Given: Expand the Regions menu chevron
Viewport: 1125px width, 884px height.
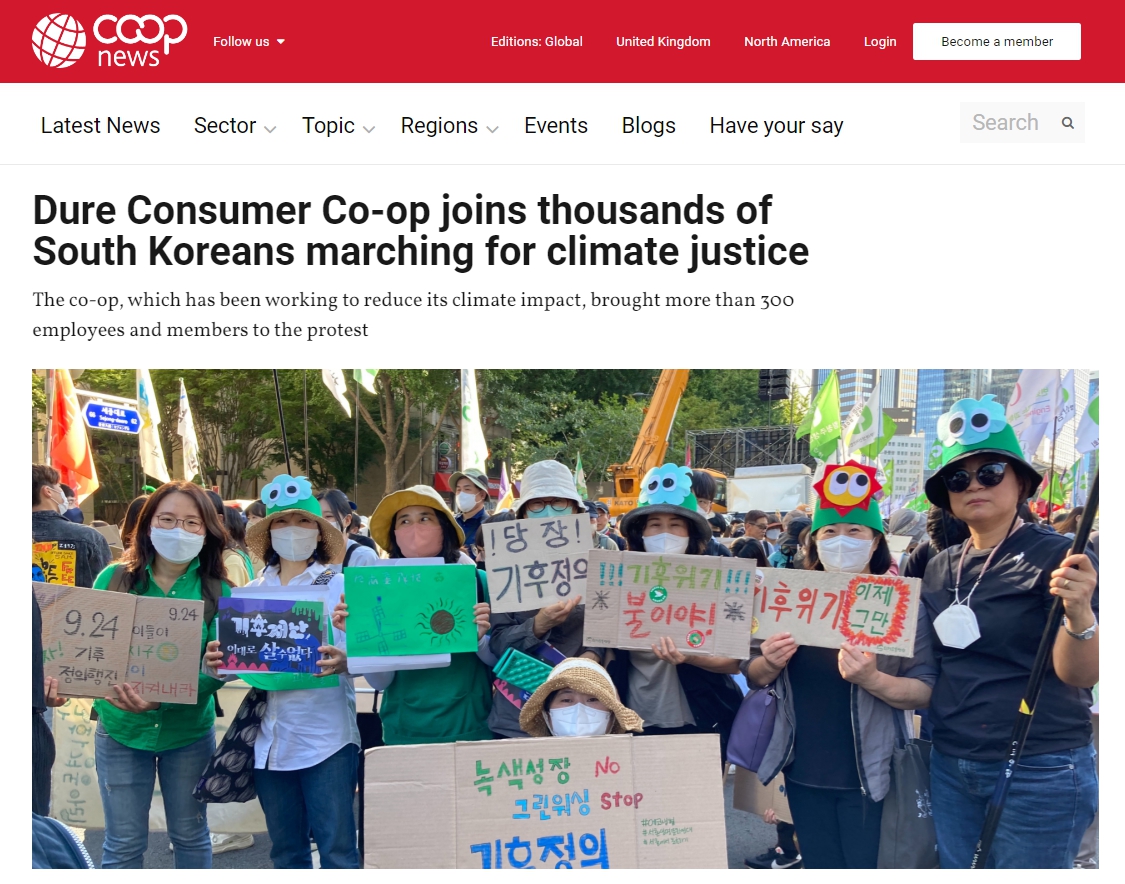Looking at the screenshot, I should click(492, 129).
